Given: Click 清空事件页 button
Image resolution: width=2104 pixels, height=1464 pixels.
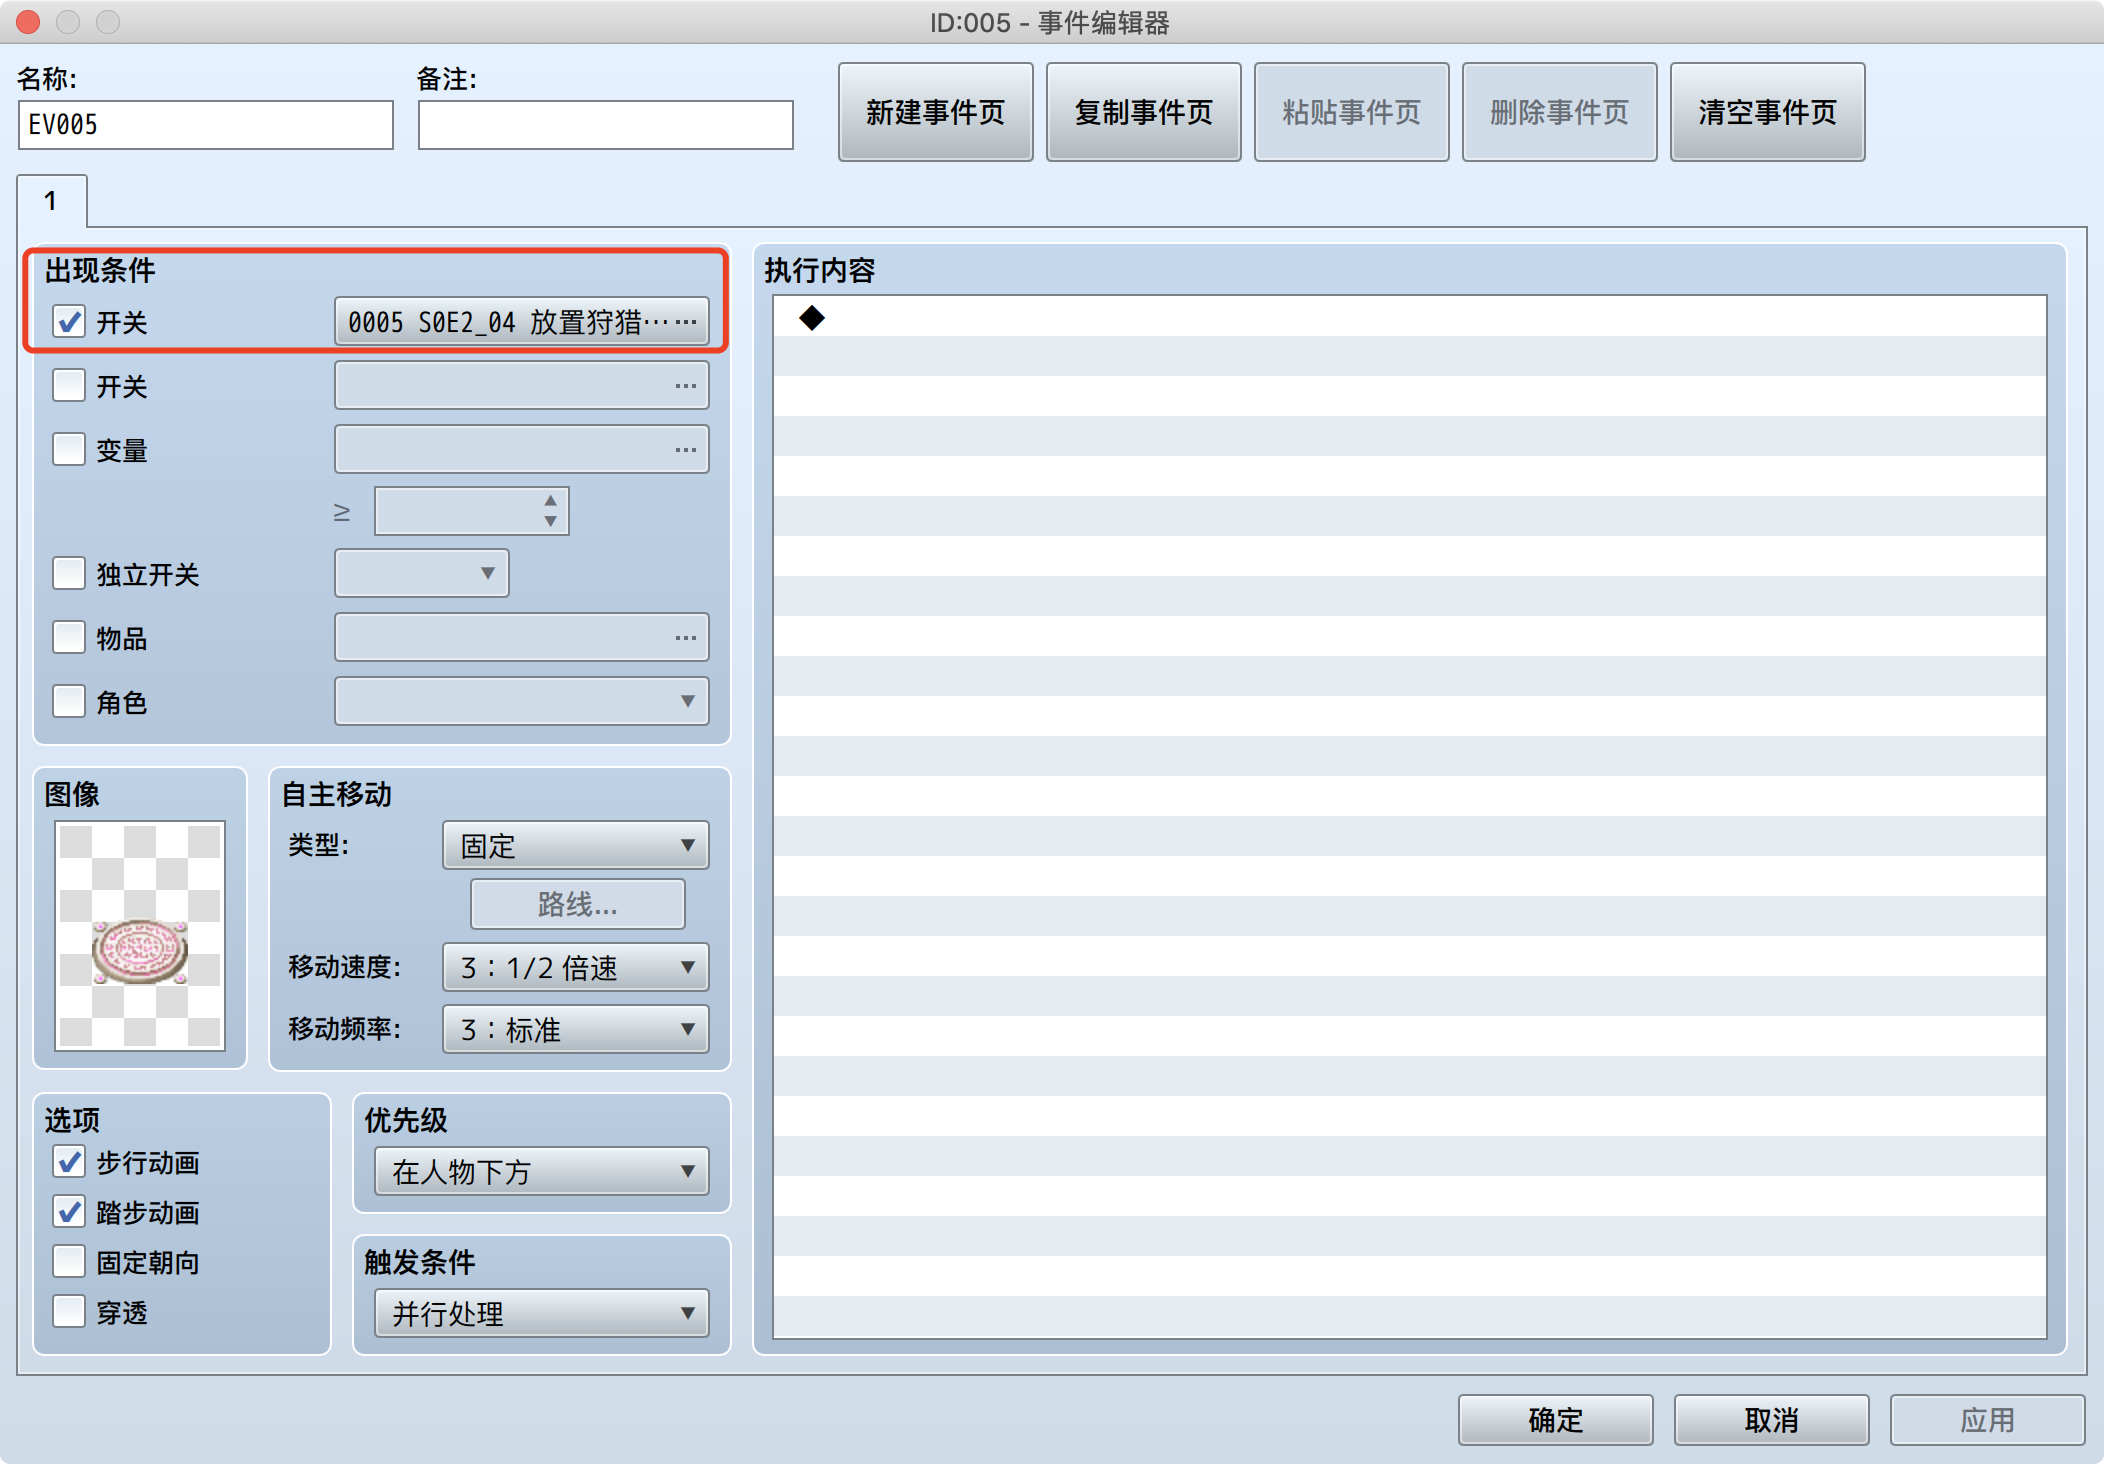Looking at the screenshot, I should point(1768,112).
